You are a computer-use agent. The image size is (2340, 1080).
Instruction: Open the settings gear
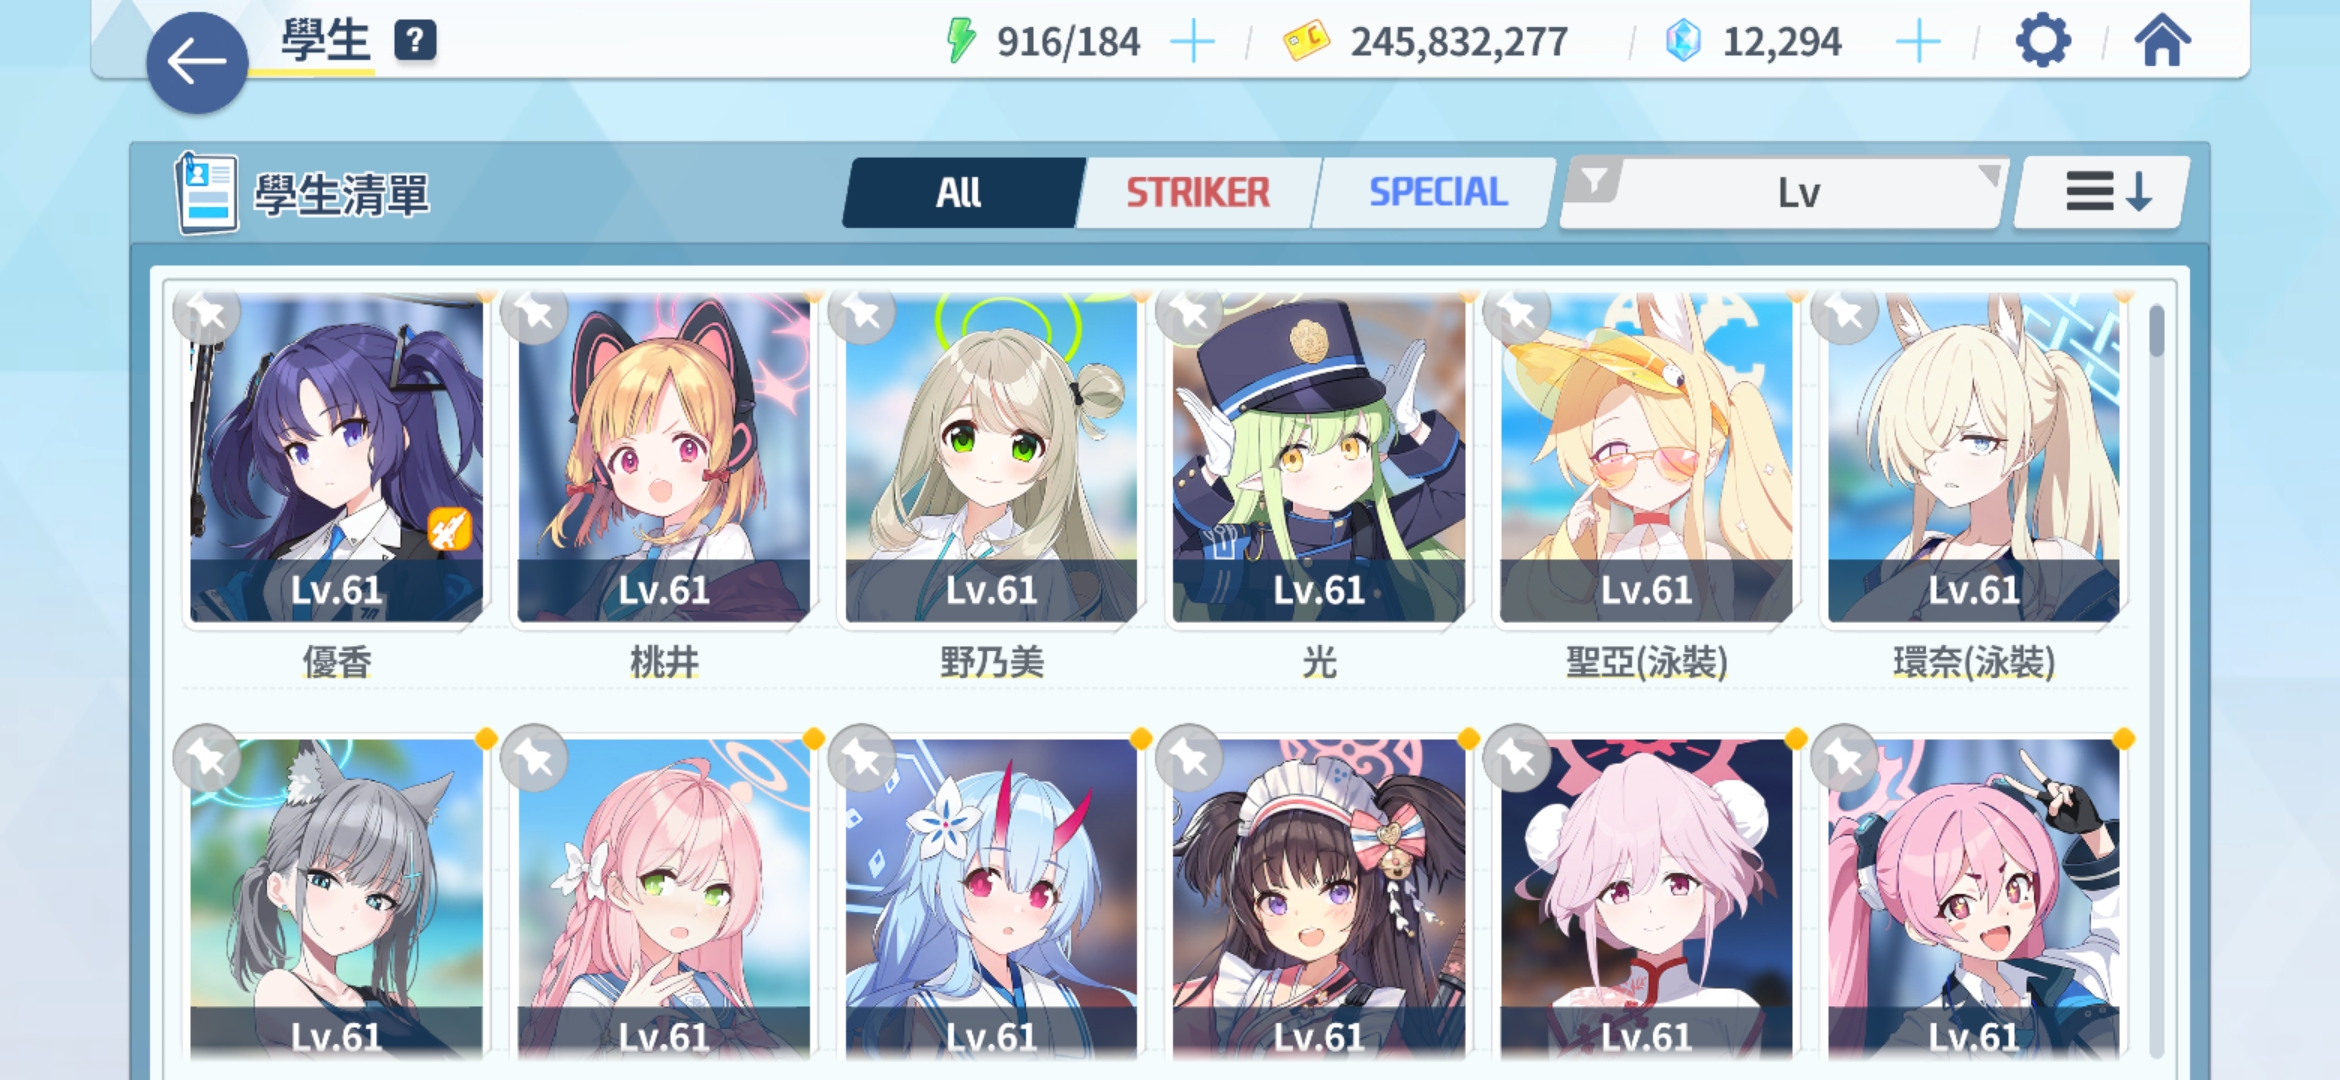(x=2042, y=41)
